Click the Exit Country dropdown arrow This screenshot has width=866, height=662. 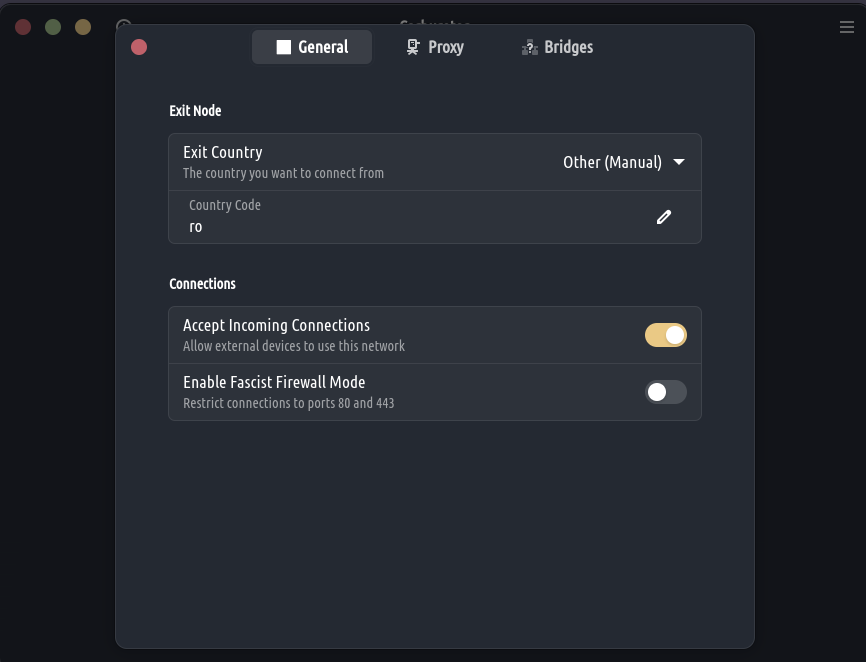(679, 162)
